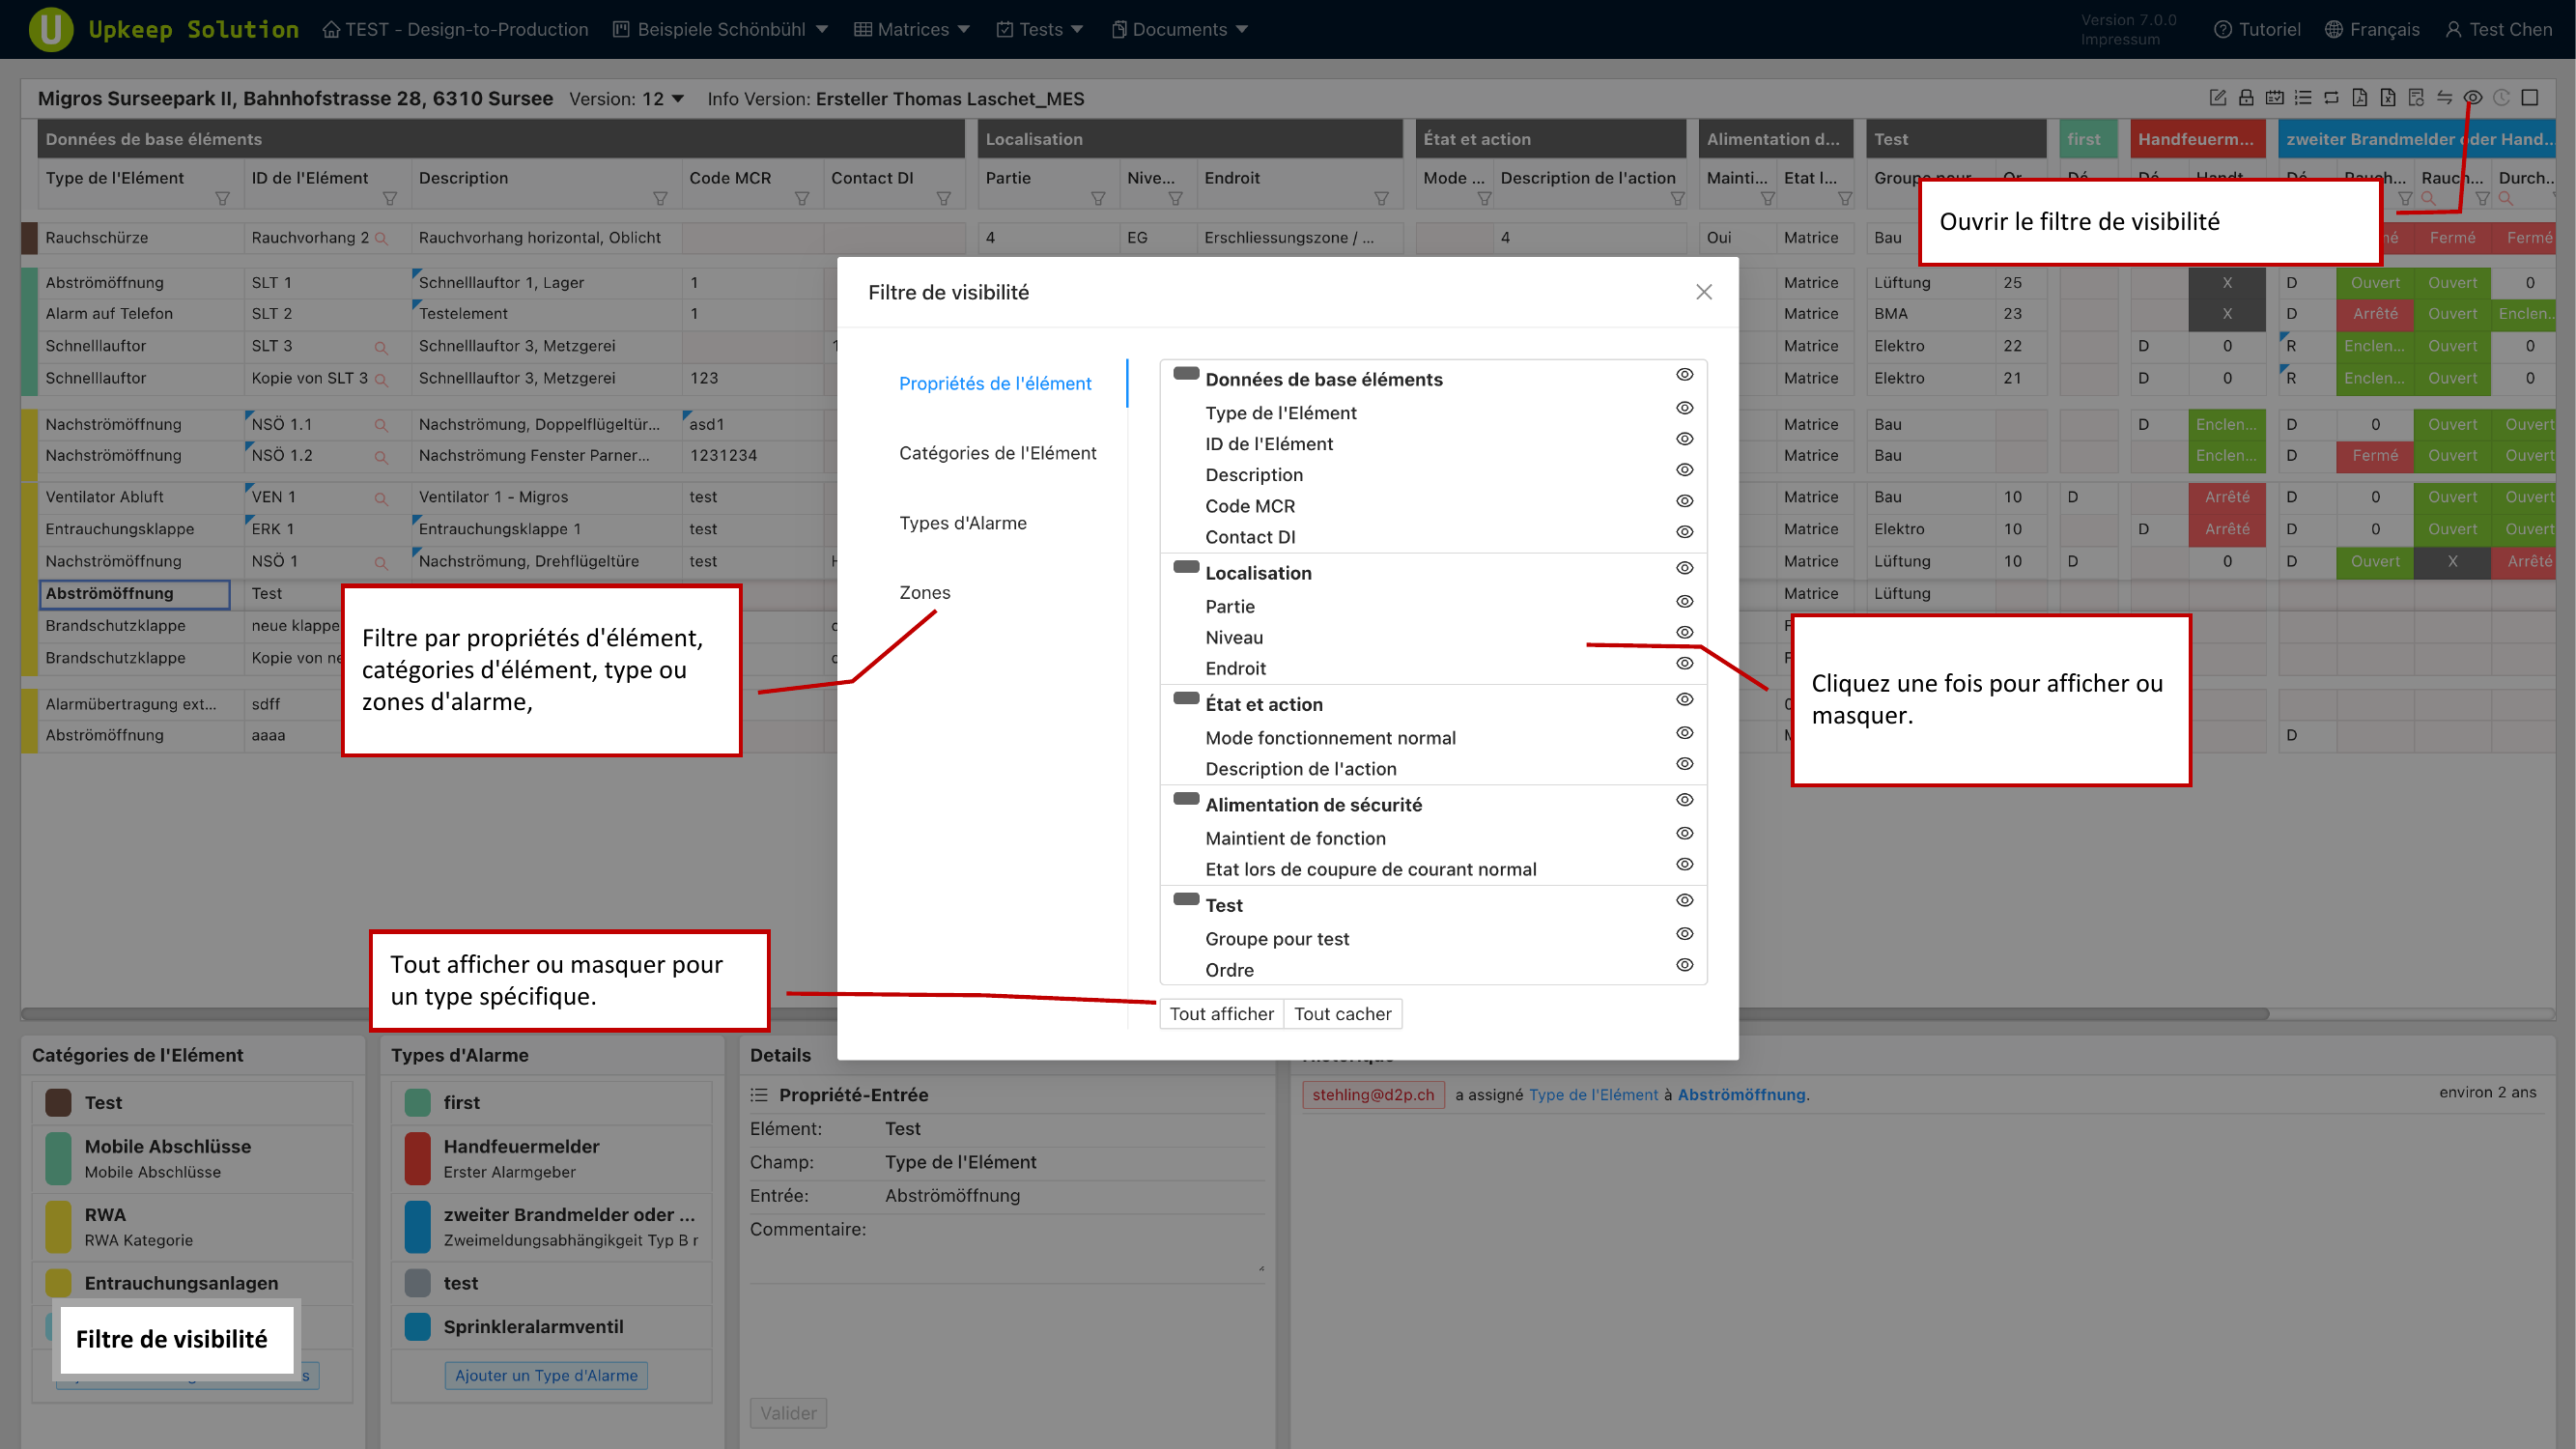The image size is (2576, 1449).
Task: Close the Filtre de visibilité dialog
Action: (1704, 292)
